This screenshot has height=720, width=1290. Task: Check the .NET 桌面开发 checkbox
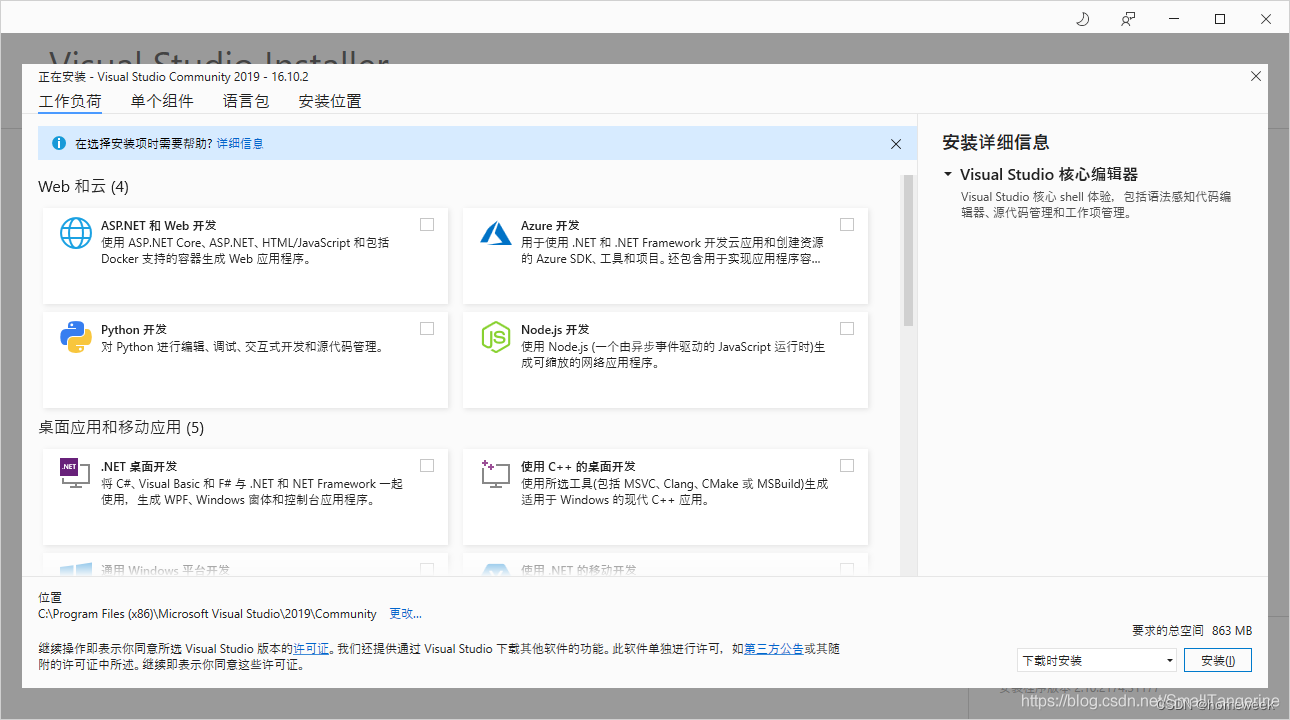(427, 465)
